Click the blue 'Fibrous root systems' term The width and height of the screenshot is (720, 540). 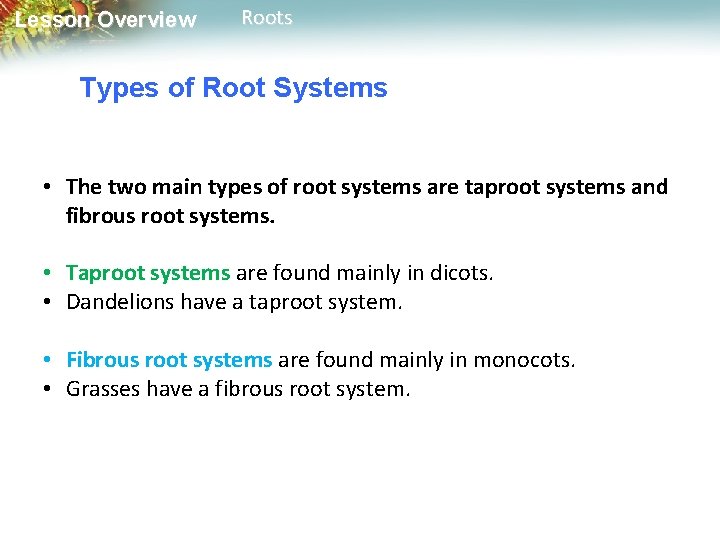[169, 360]
